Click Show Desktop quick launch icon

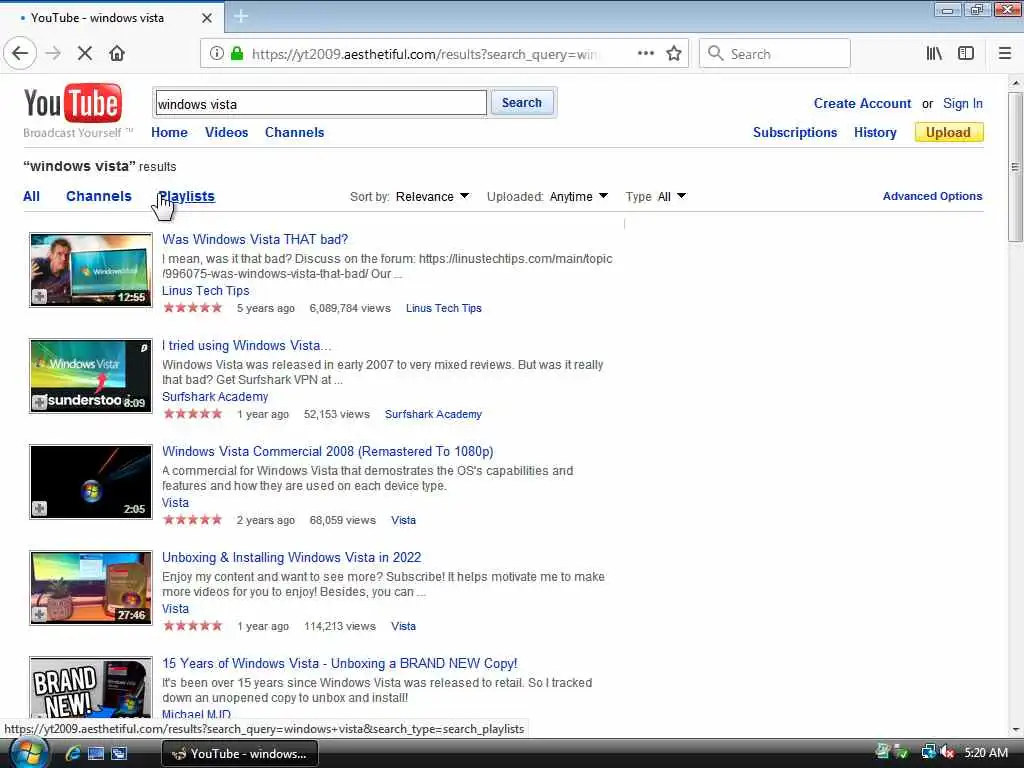click(x=96, y=754)
